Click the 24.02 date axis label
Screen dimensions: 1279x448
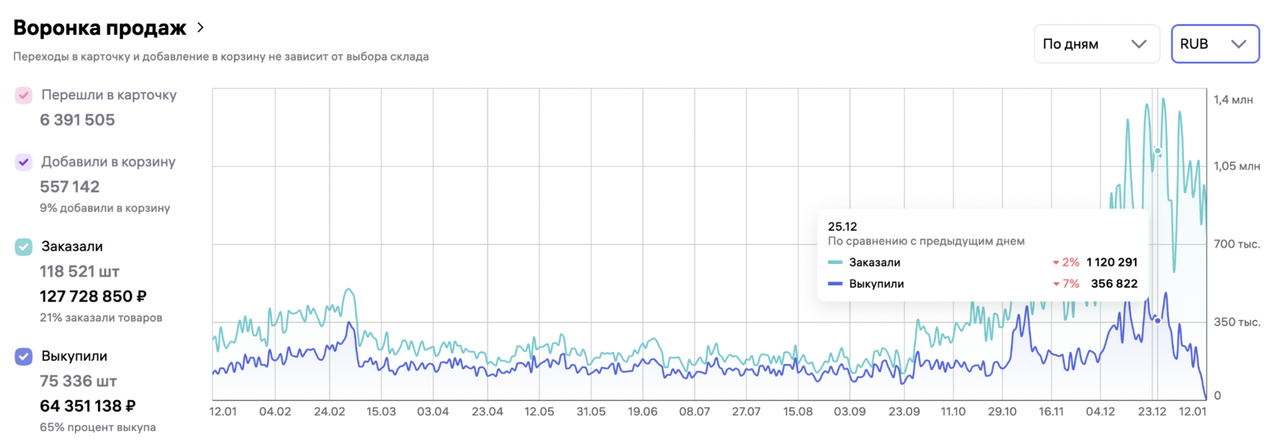pyautogui.click(x=328, y=411)
